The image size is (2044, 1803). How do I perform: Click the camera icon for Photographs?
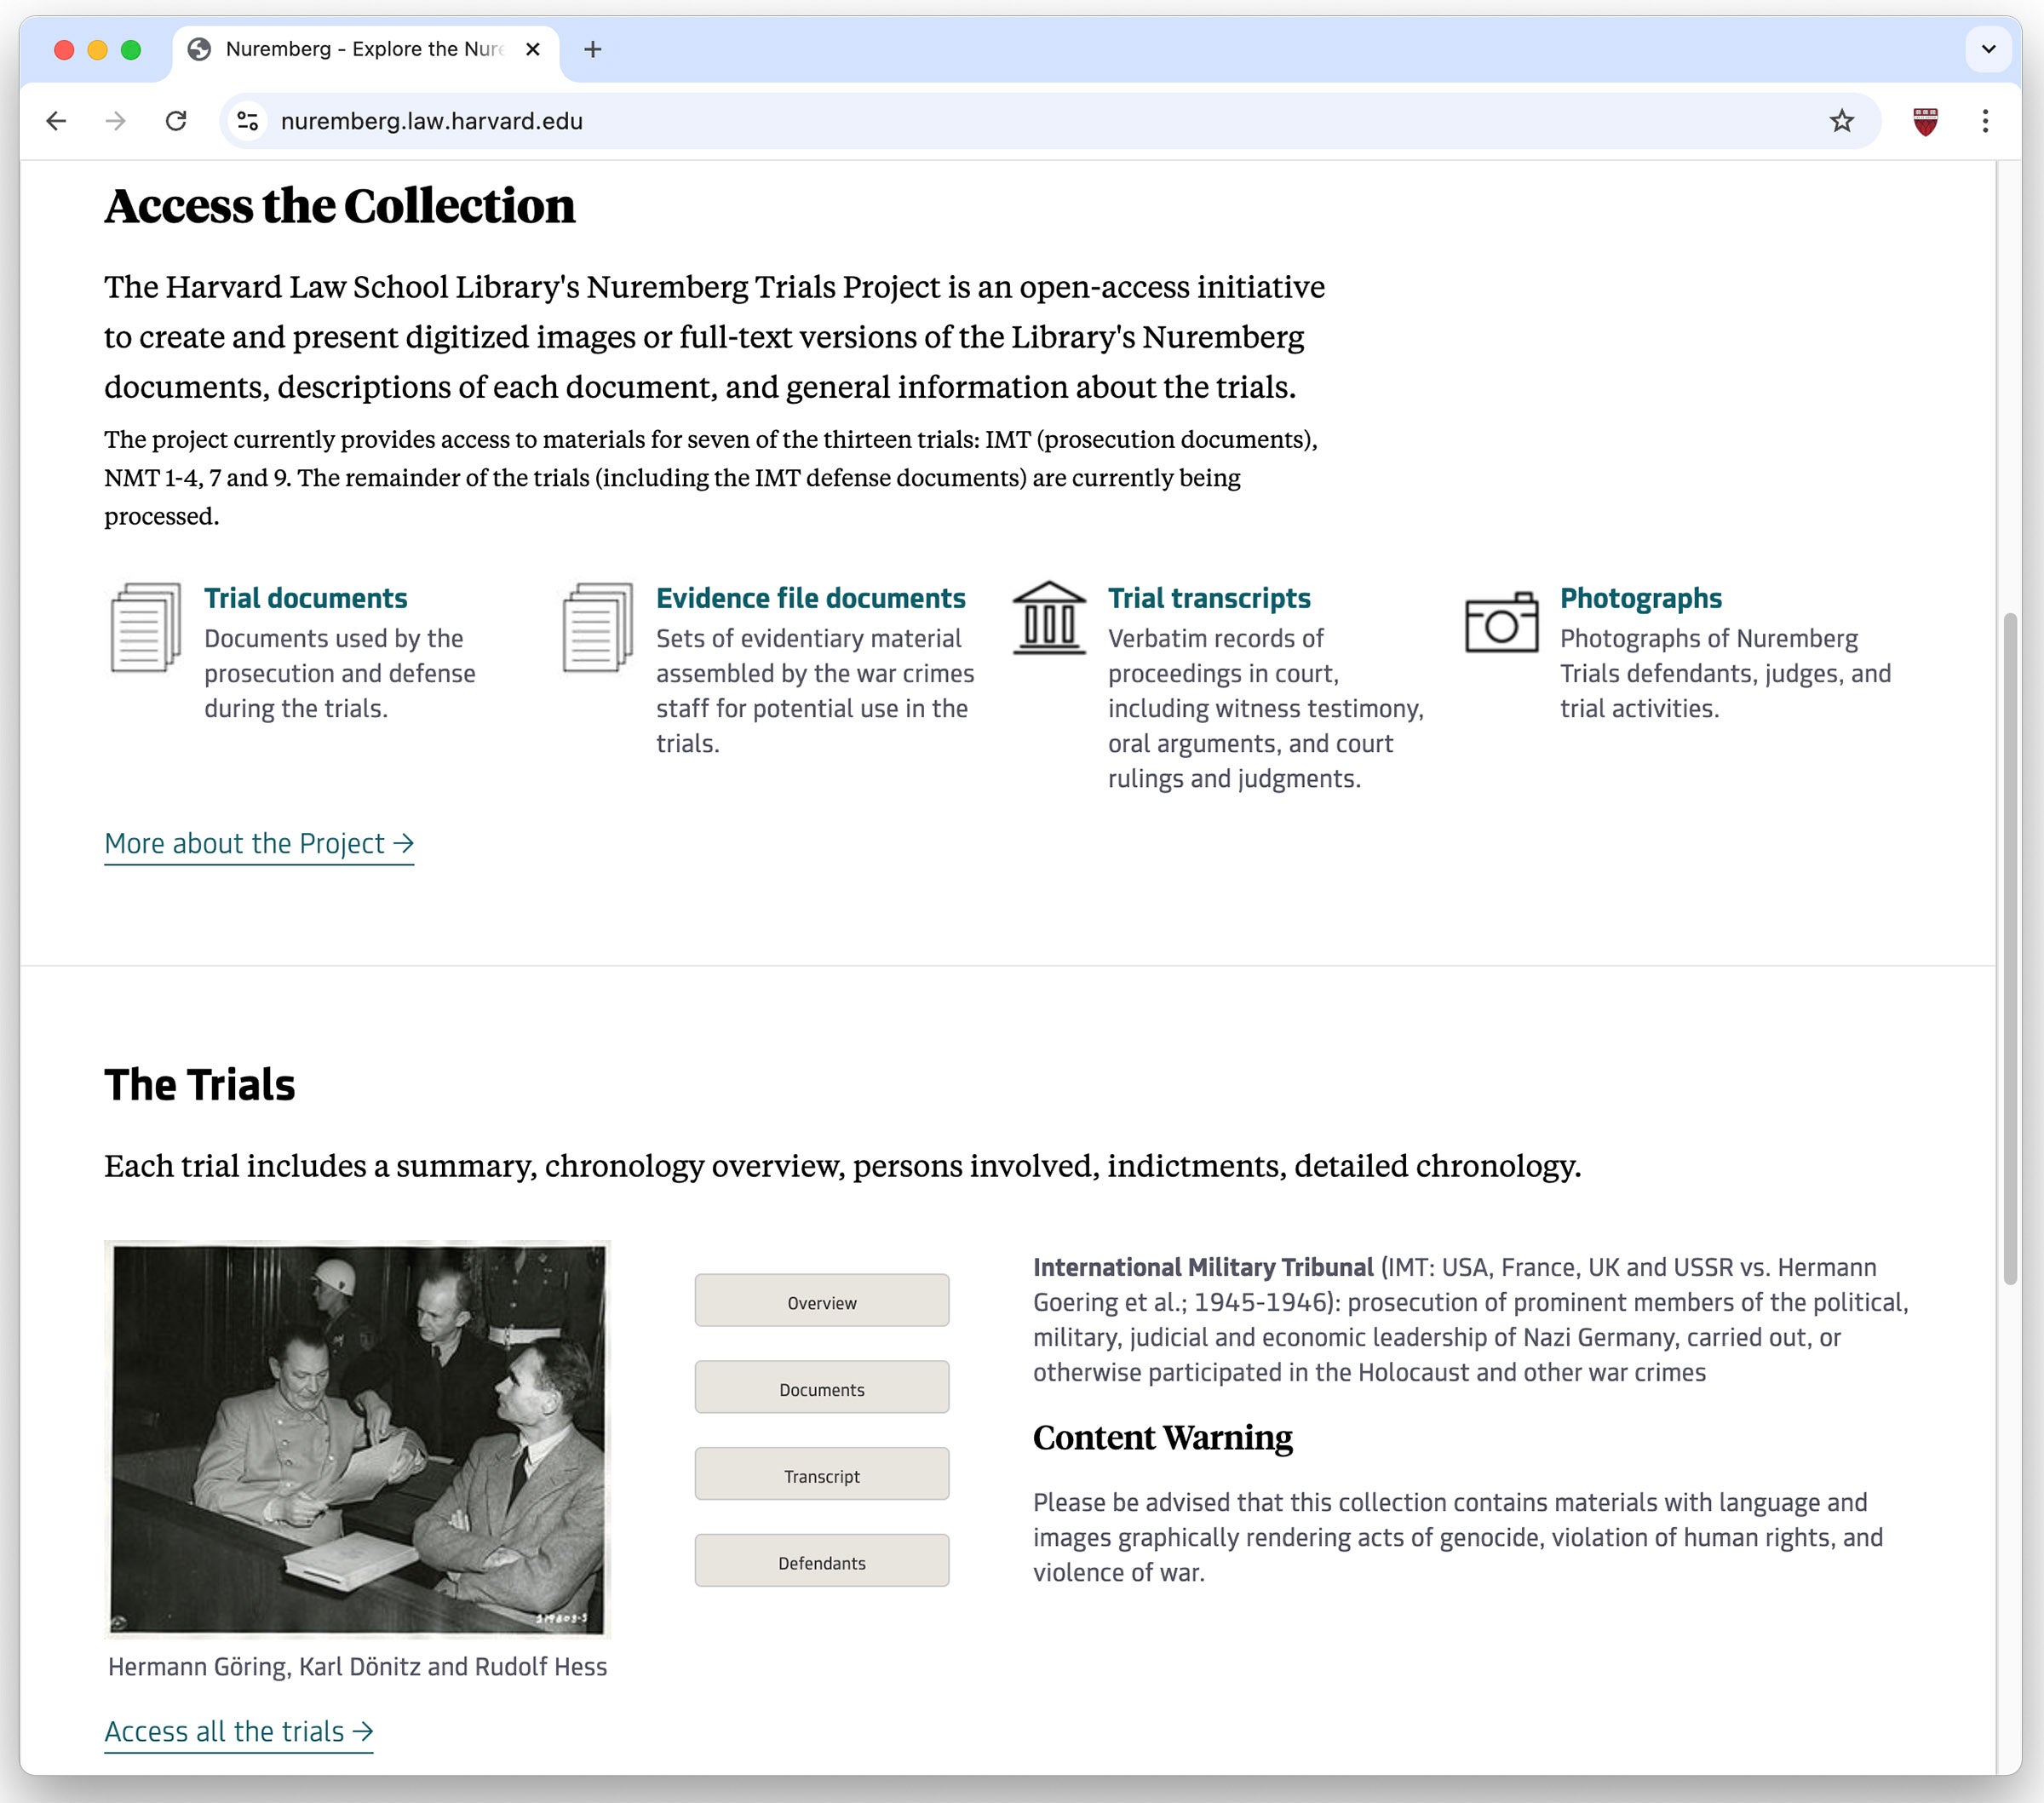pyautogui.click(x=1501, y=622)
